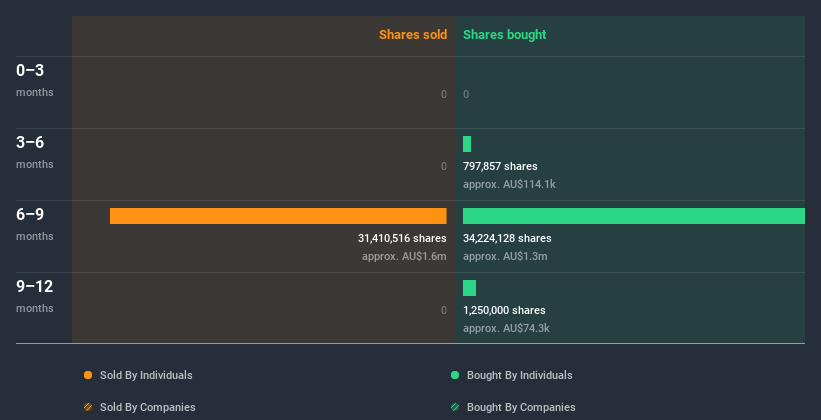Toggle the Bought By Individuals legend label

[x=519, y=375]
